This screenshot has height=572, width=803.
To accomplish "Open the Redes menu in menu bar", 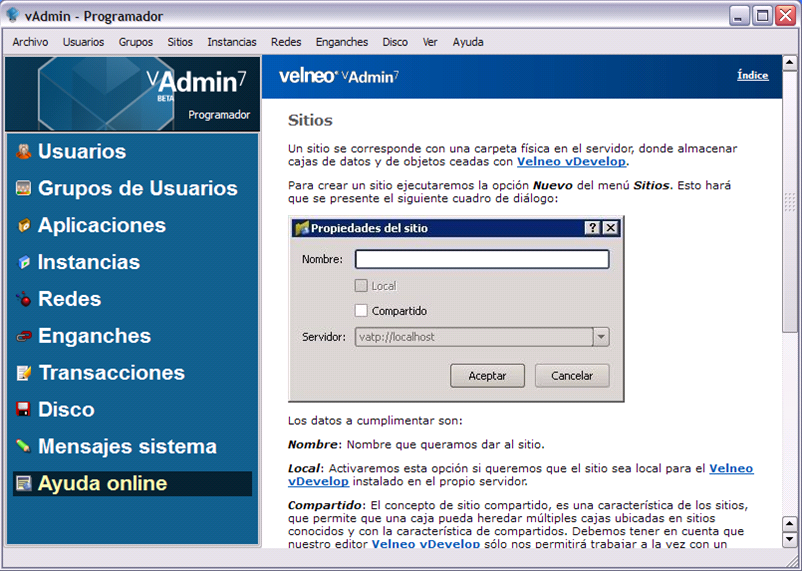I will pyautogui.click(x=286, y=42).
